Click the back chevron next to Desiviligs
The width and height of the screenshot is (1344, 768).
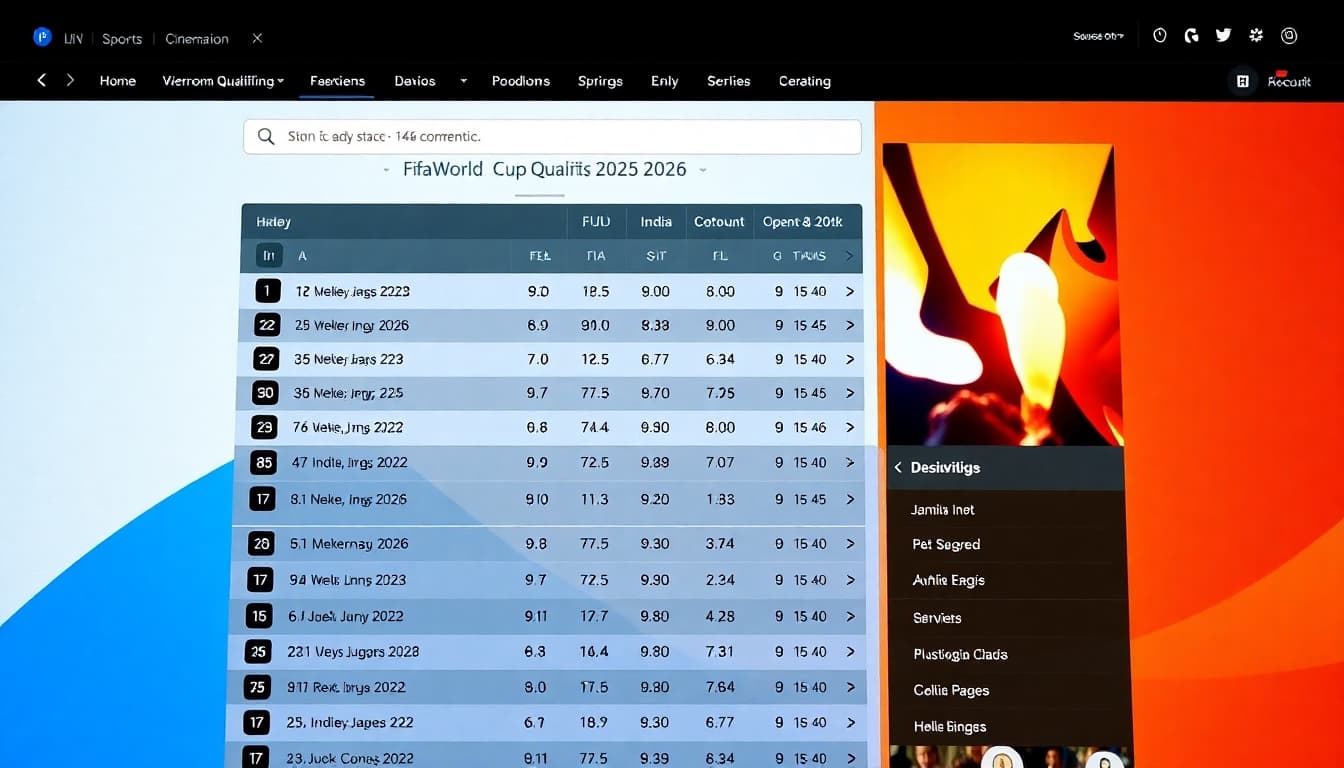(898, 467)
